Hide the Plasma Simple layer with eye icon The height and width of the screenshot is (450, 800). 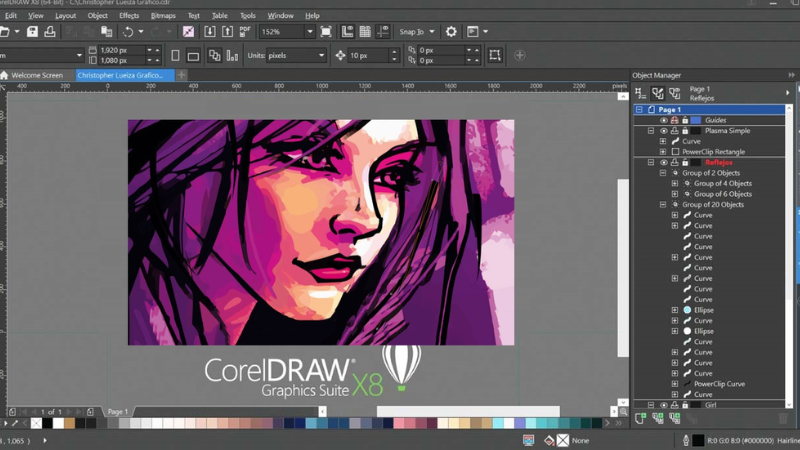663,131
